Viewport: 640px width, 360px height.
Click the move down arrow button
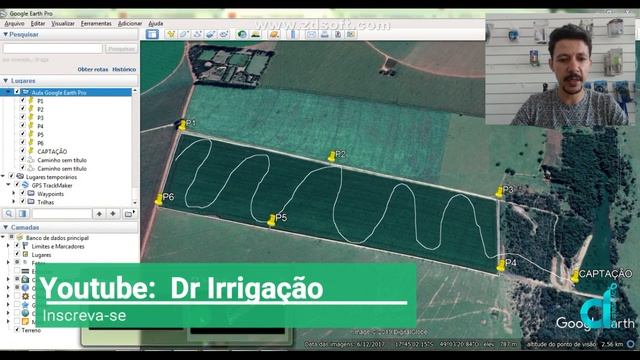point(113,213)
